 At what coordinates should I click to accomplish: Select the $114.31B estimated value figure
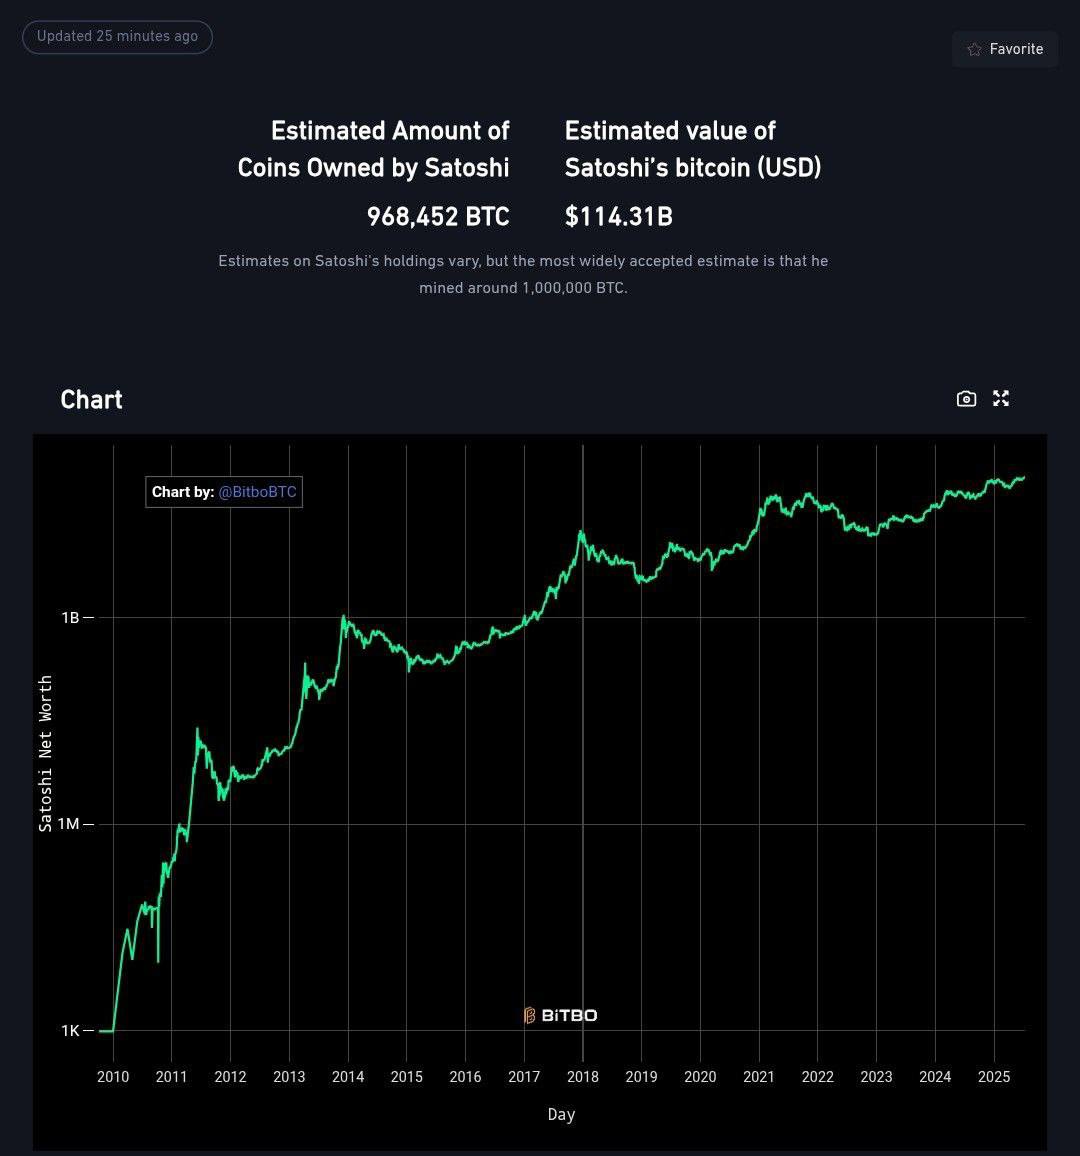(619, 217)
